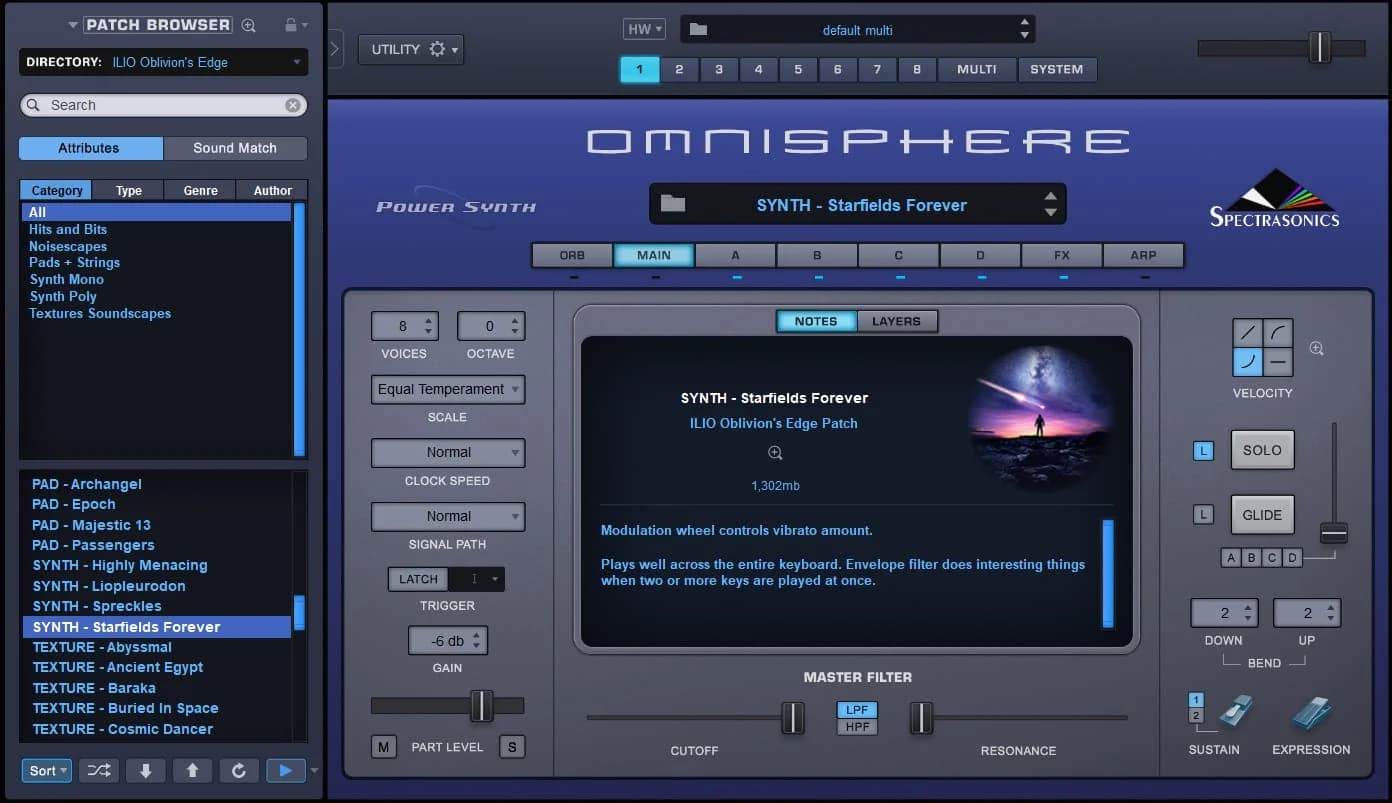Image resolution: width=1392 pixels, height=803 pixels.
Task: Switch to the LAYERS tab
Action: point(897,321)
